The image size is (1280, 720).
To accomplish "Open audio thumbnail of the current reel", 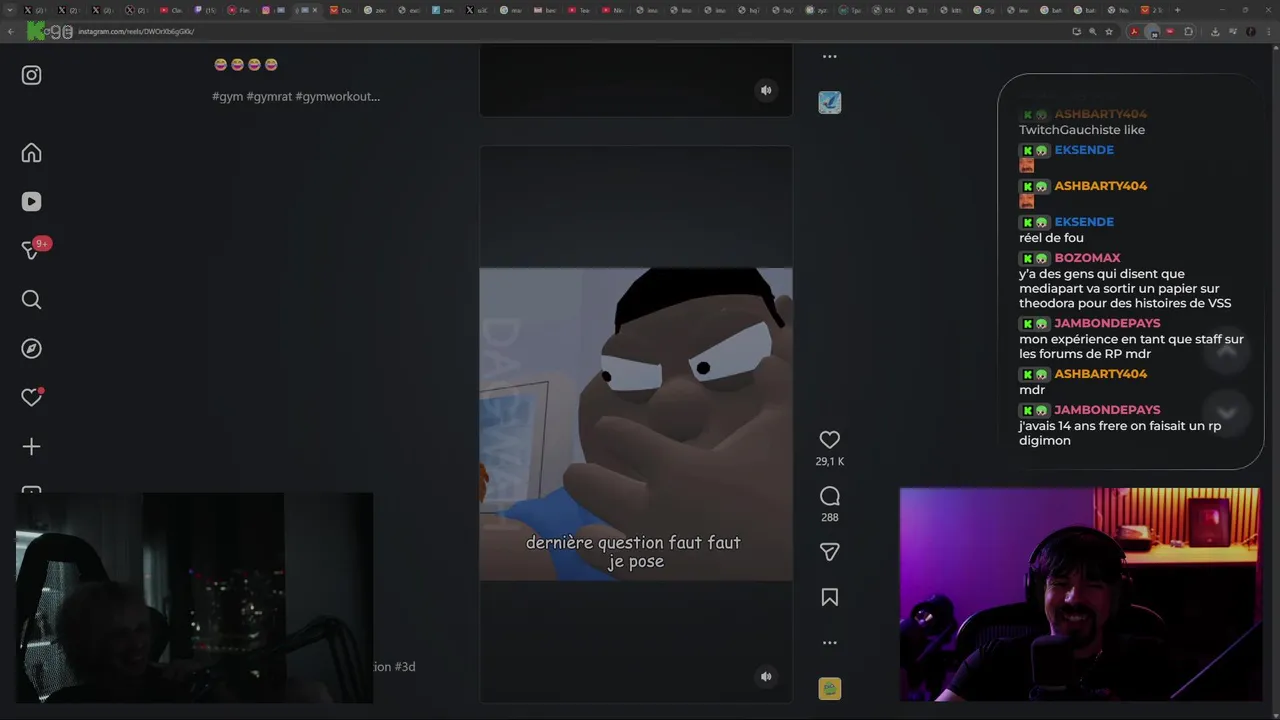I will pos(829,688).
